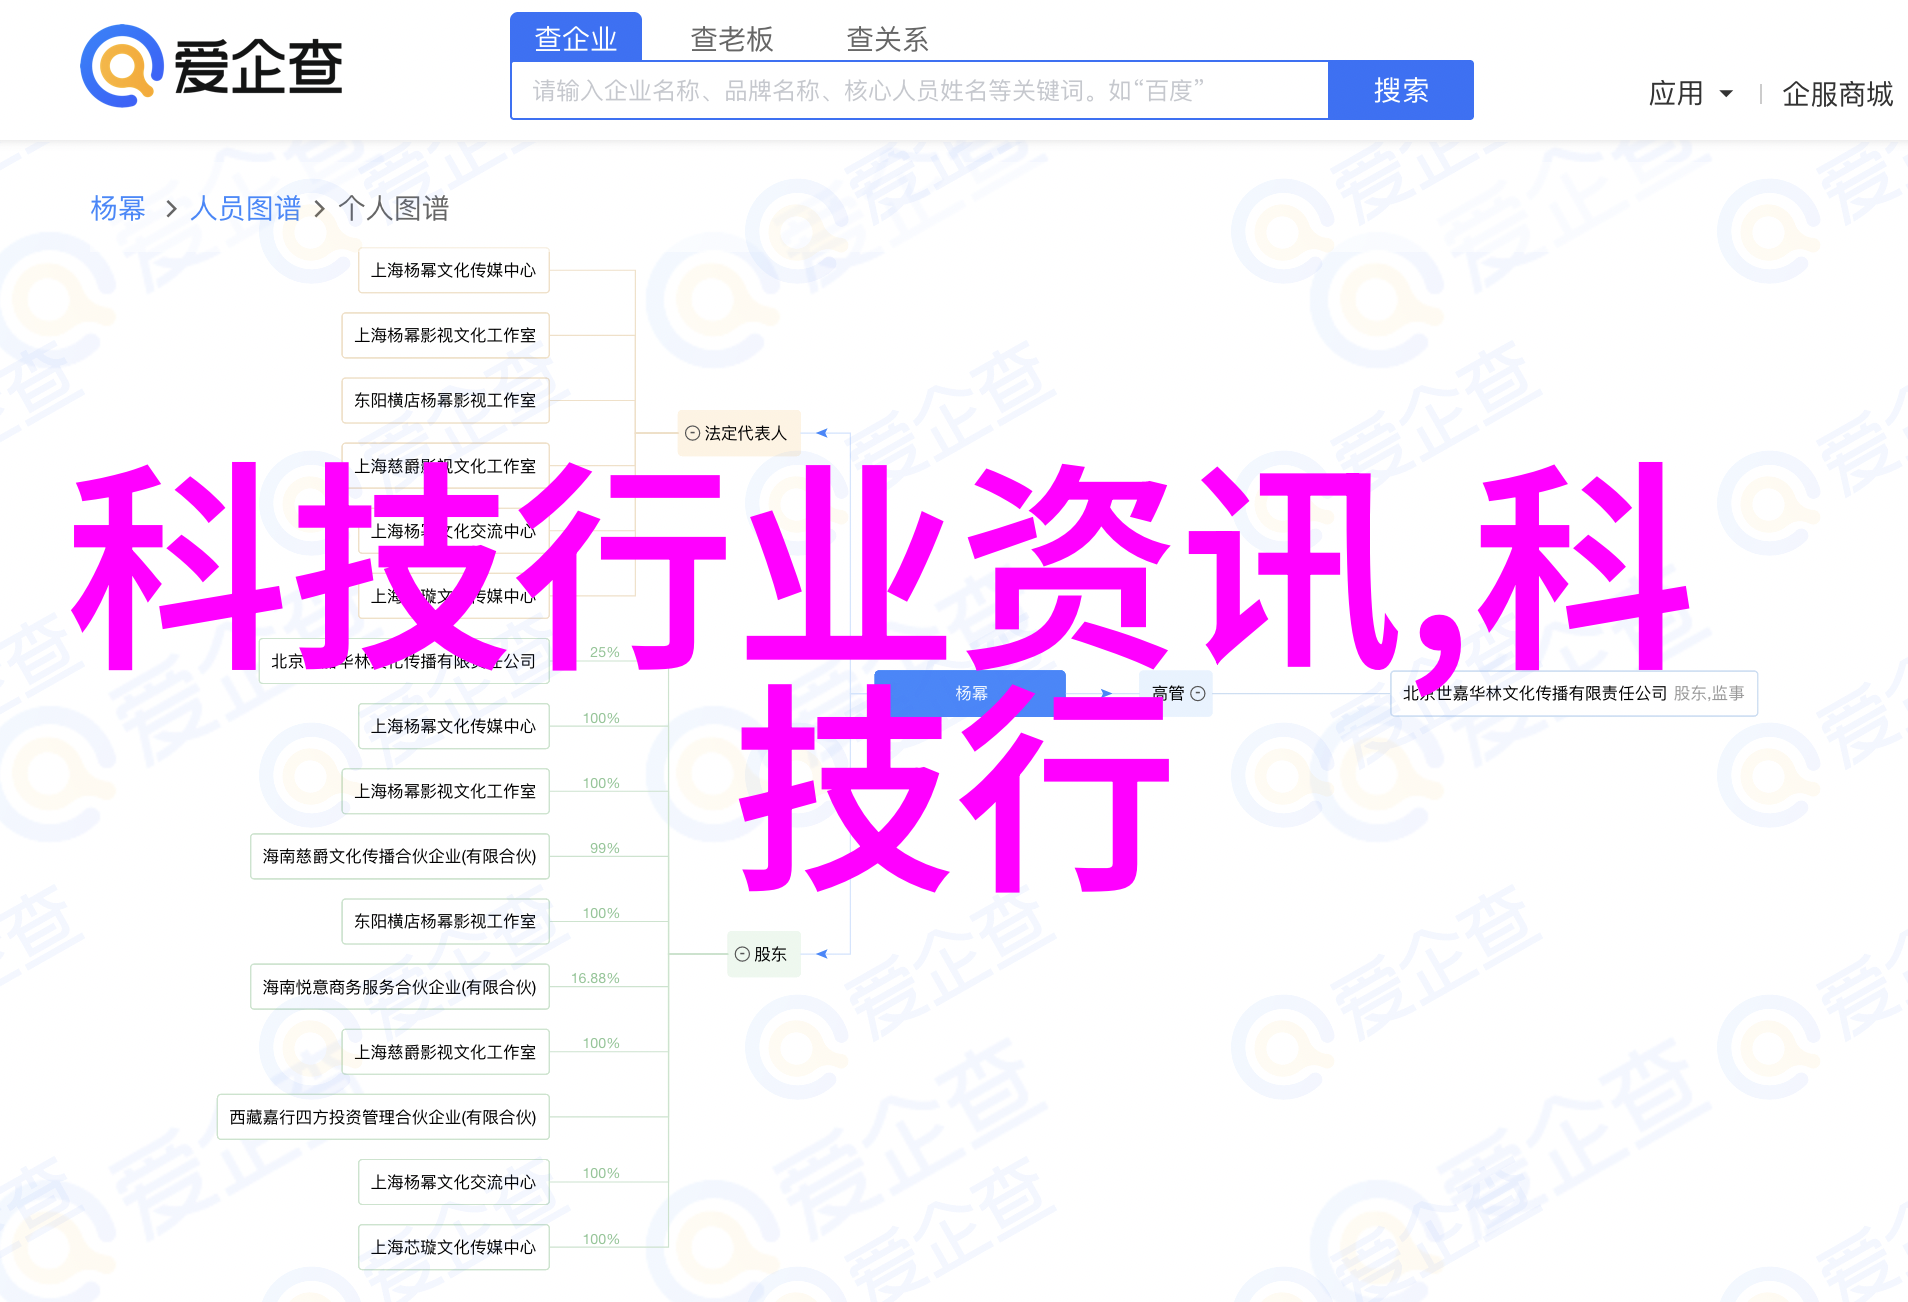This screenshot has height=1302, width=1908.
Task: Open 北京世嘉华林 node labeled 股东,监事
Action: coord(1574,693)
